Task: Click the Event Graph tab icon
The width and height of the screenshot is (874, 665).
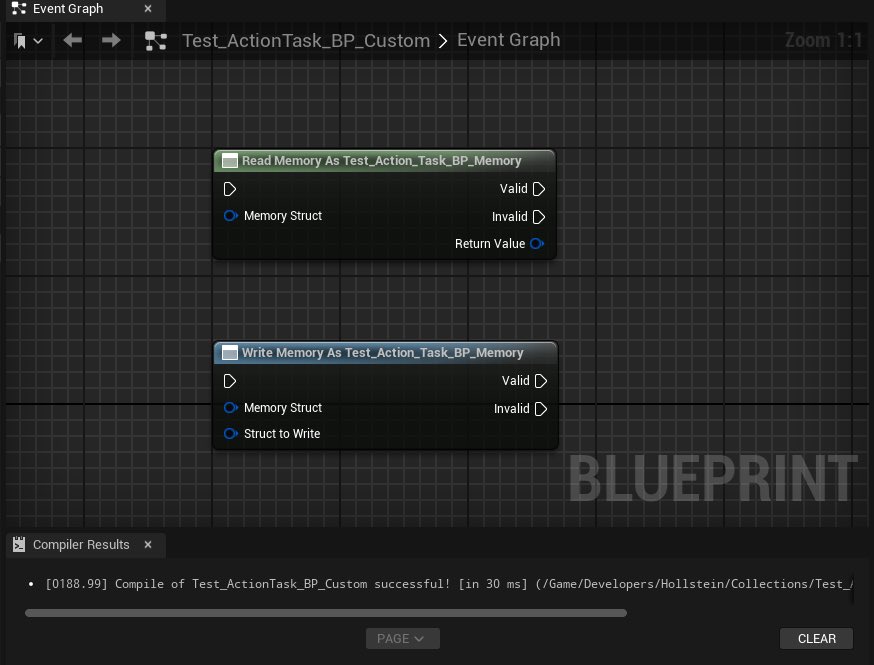Action: click(x=19, y=8)
